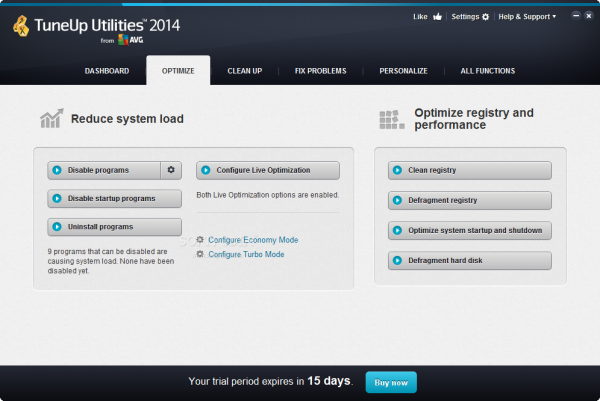The width and height of the screenshot is (600, 401).
Task: Click the AVG logo in header
Action: [x=130, y=40]
